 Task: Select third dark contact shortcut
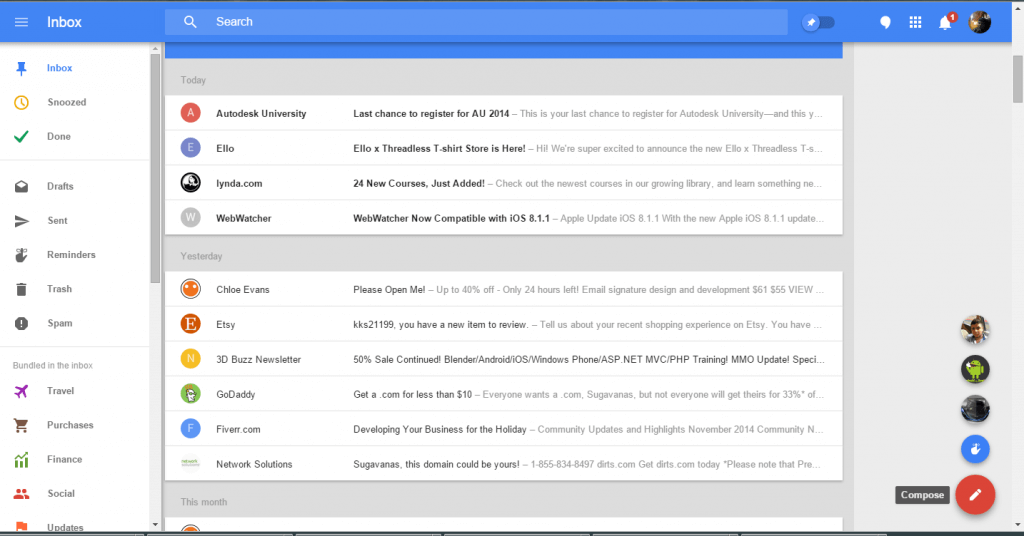pos(975,409)
